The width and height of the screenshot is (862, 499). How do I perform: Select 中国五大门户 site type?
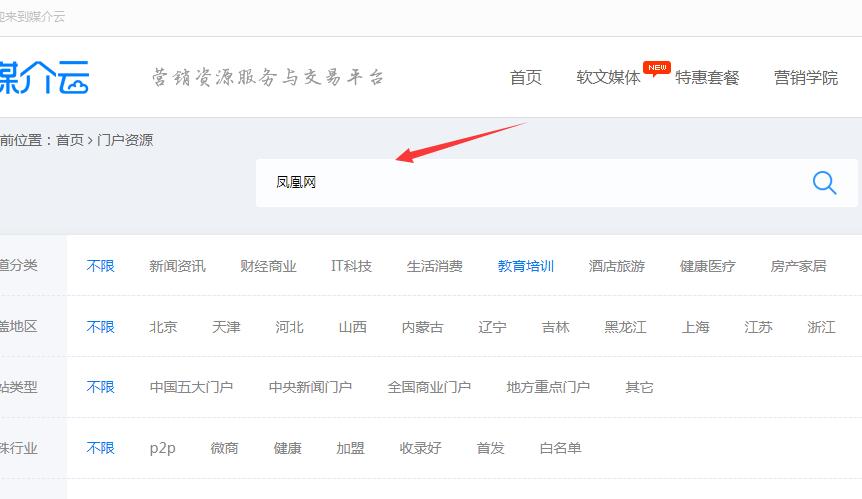pos(191,387)
